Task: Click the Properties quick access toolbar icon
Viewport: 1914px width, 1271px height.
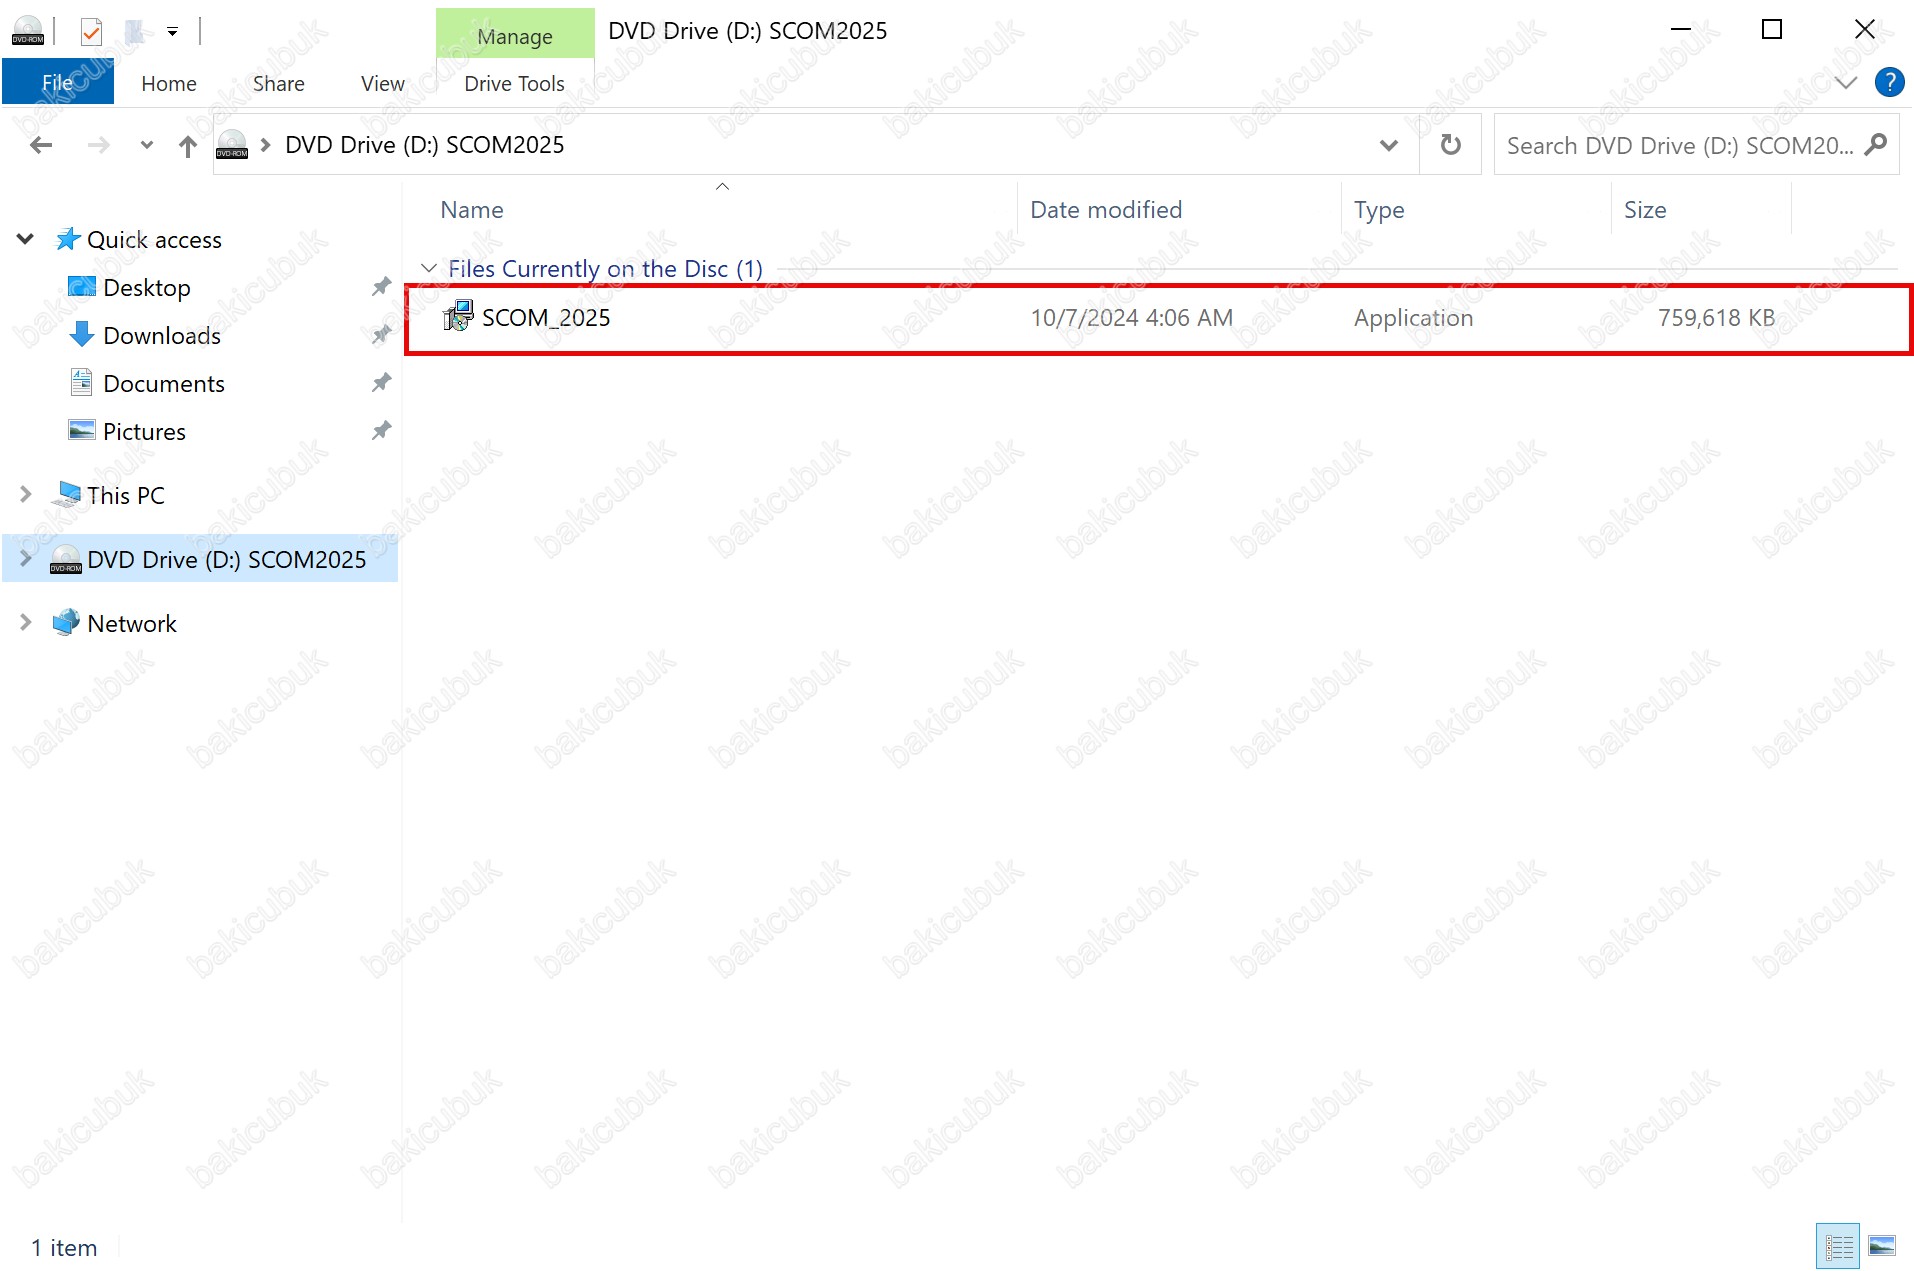Action: (91, 32)
